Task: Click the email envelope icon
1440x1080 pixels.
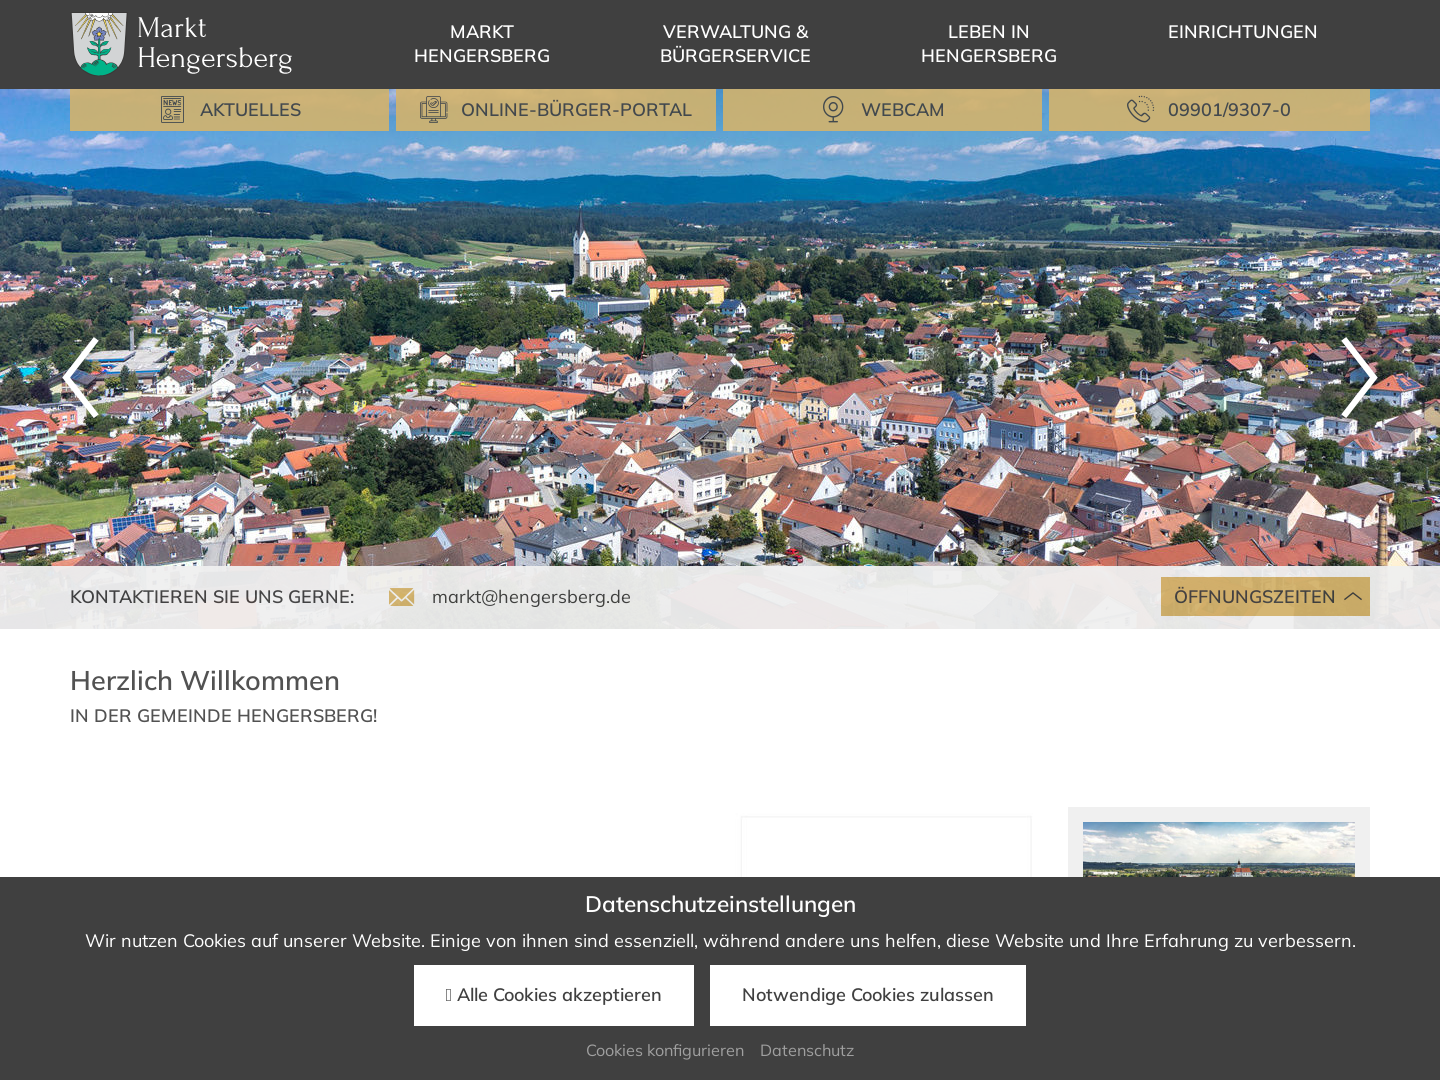Action: [402, 597]
